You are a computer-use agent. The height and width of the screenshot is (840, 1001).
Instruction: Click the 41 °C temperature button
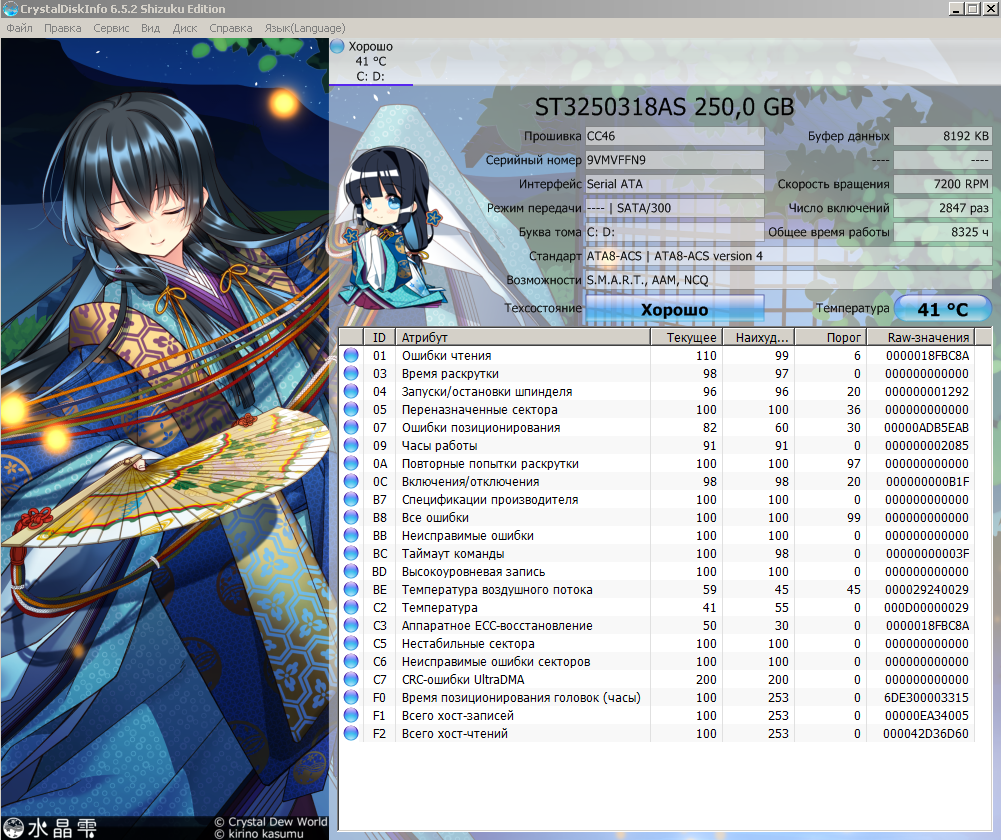[x=943, y=310]
